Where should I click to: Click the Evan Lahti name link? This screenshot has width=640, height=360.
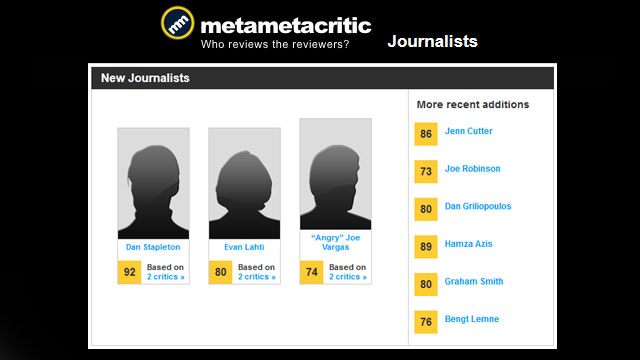pyautogui.click(x=244, y=247)
